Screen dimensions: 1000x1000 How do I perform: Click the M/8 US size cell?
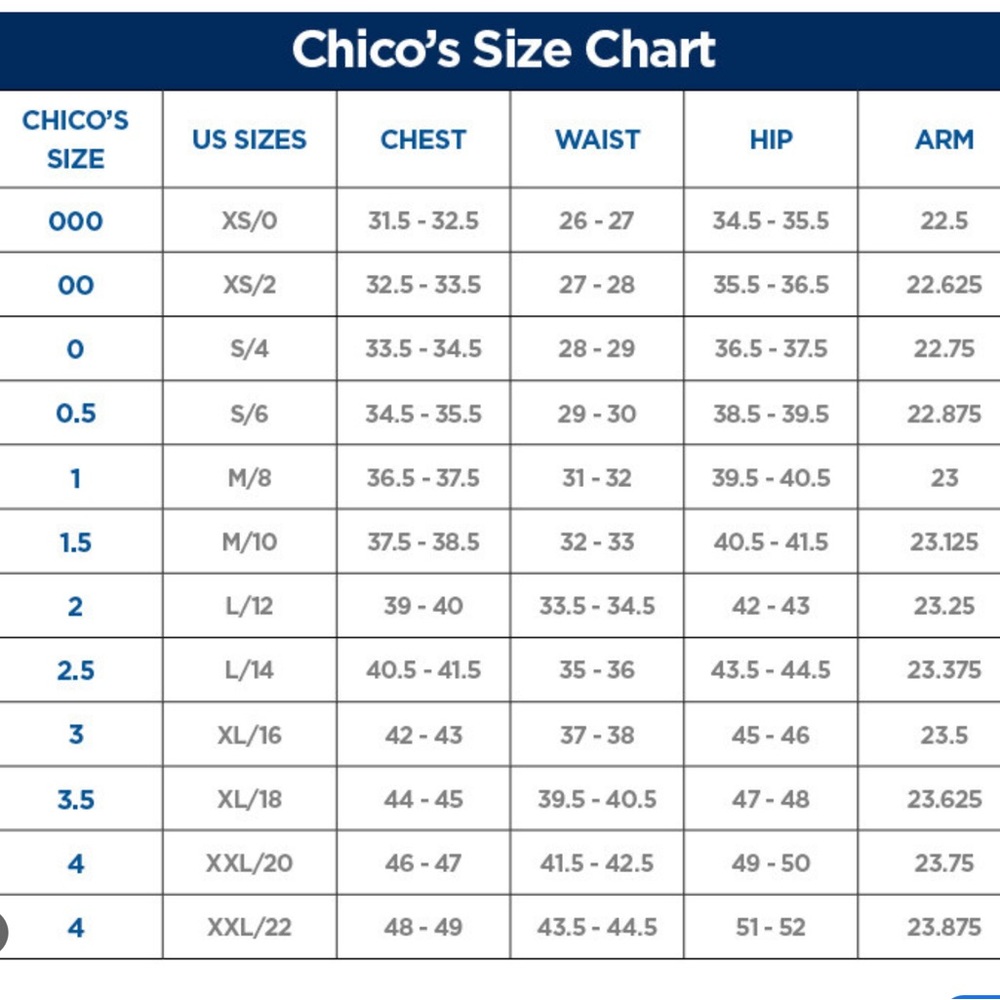click(x=249, y=478)
